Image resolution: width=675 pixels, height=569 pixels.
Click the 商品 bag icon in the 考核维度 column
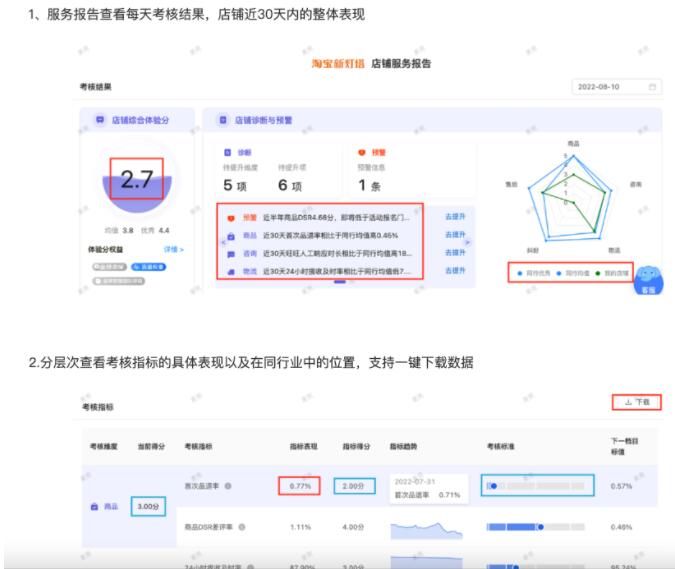(94, 507)
